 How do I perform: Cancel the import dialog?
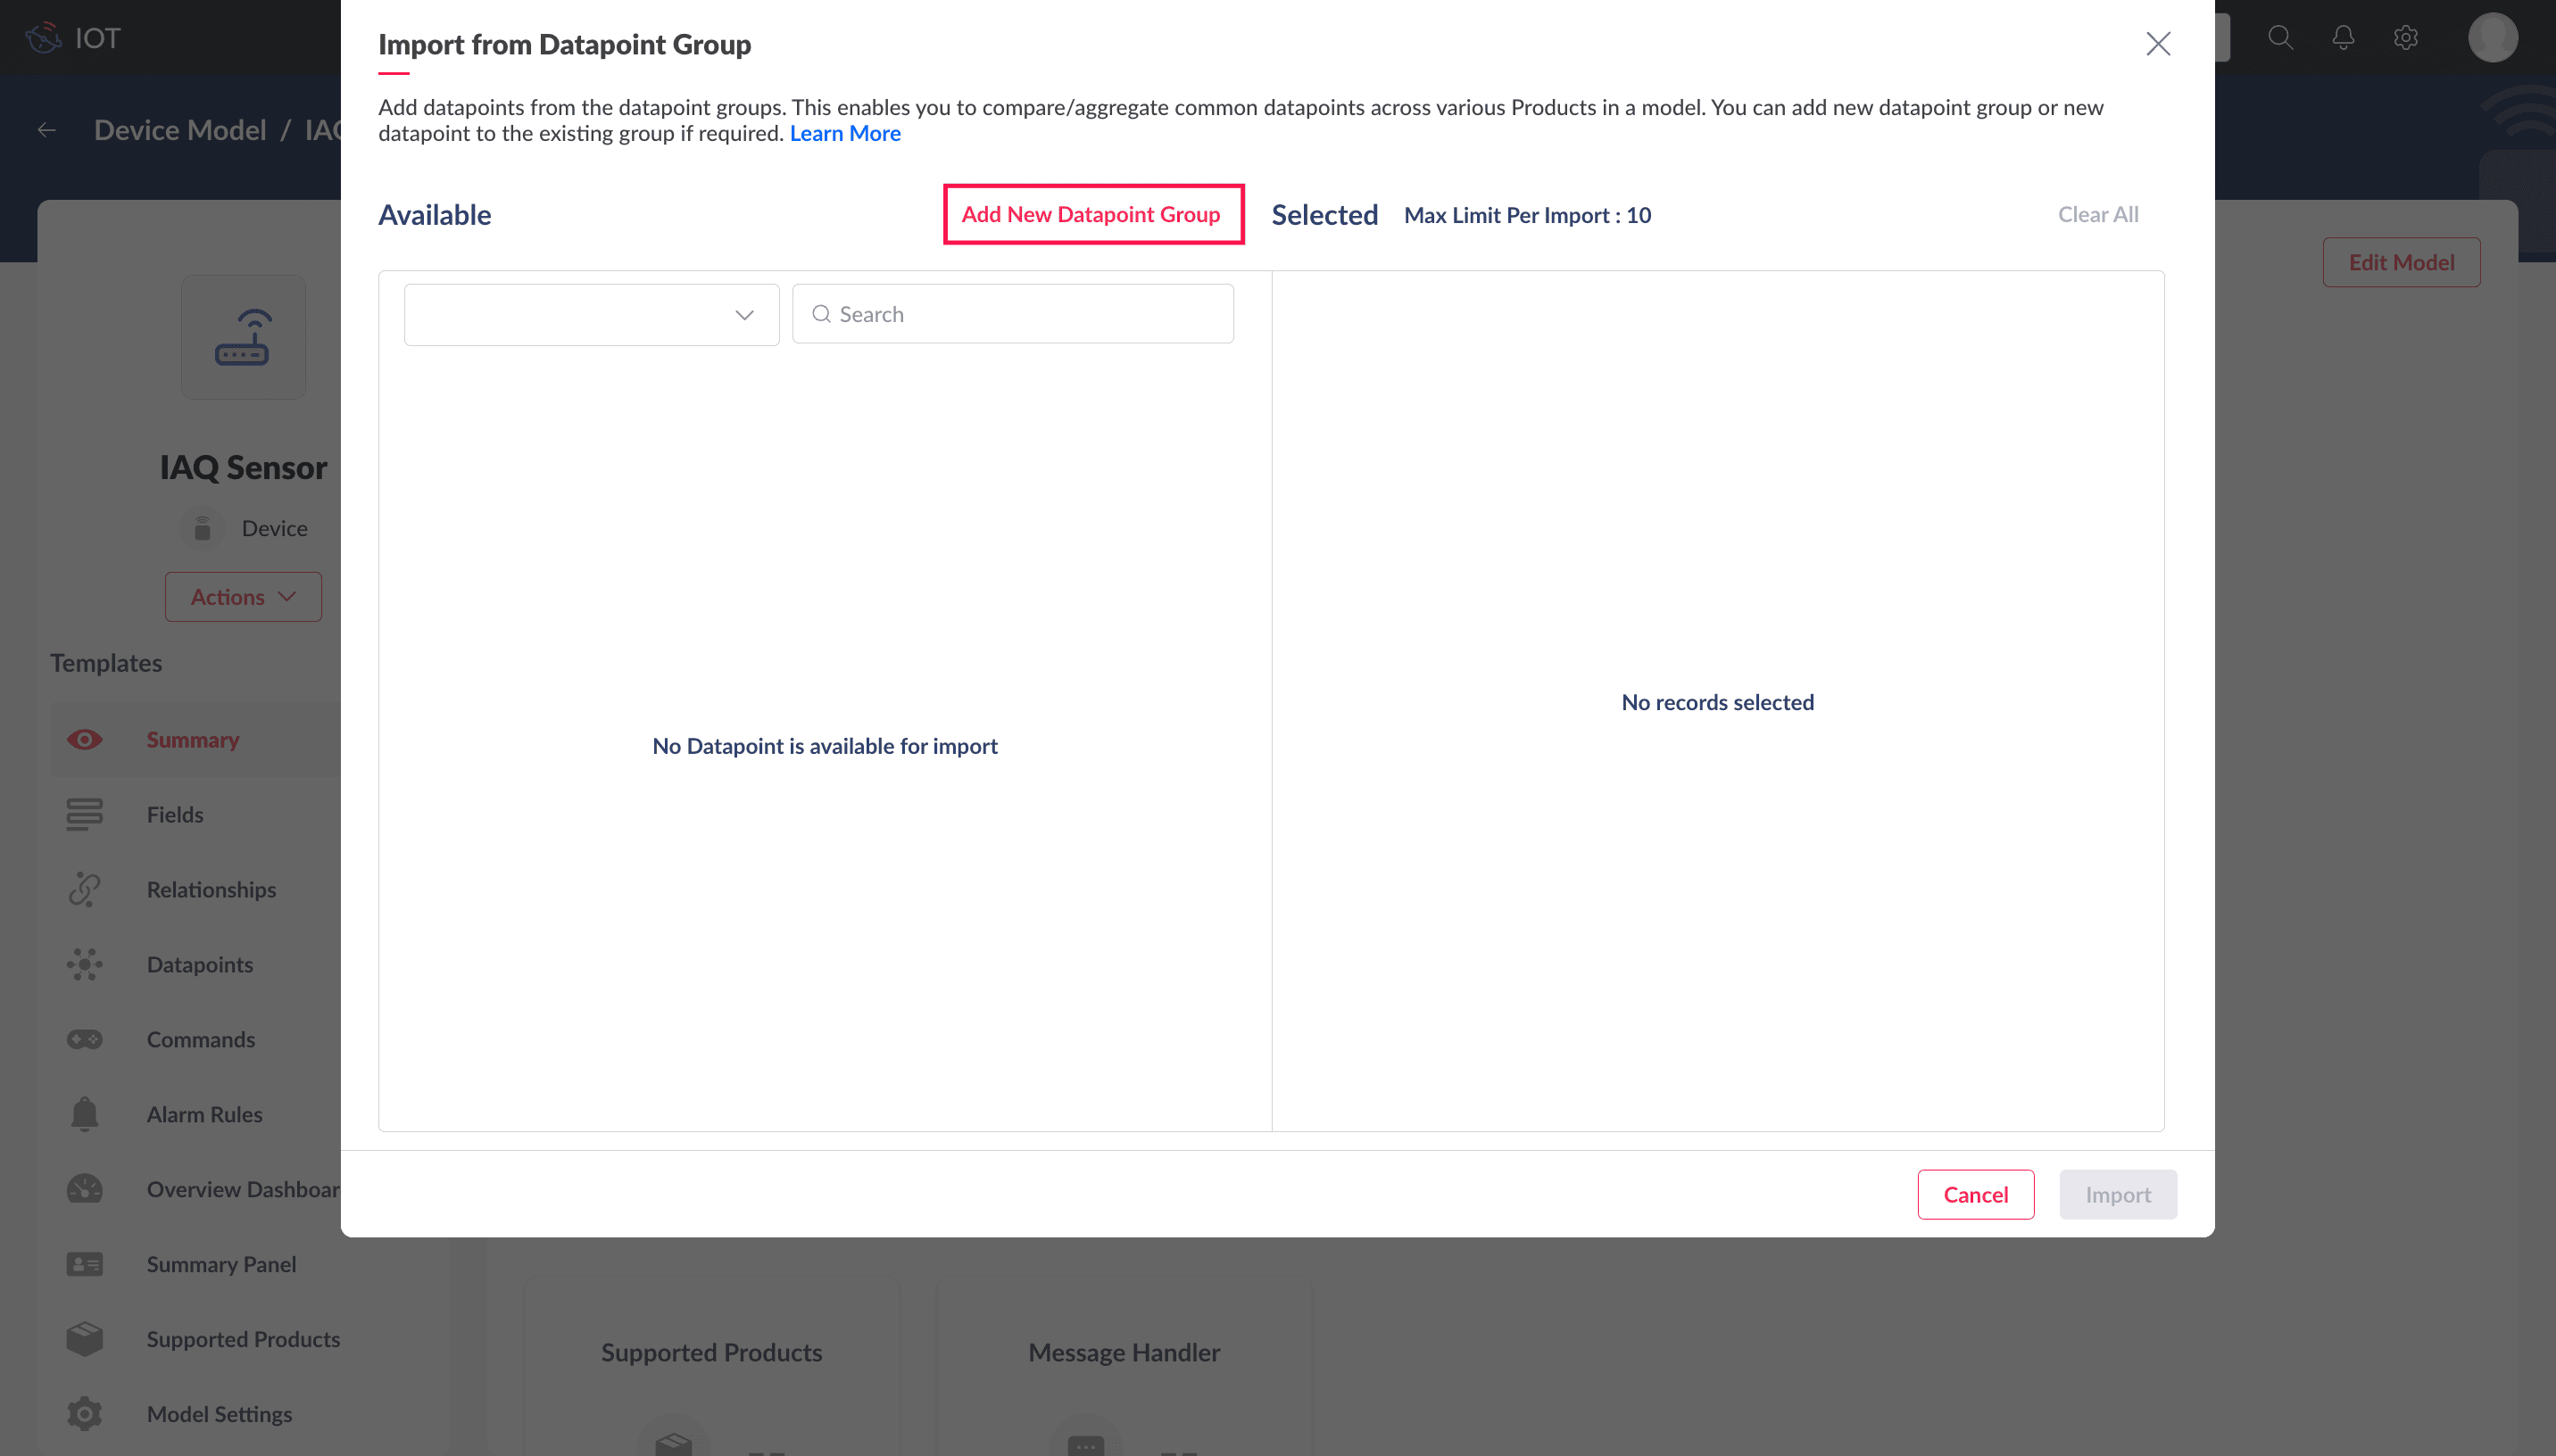1975,1194
